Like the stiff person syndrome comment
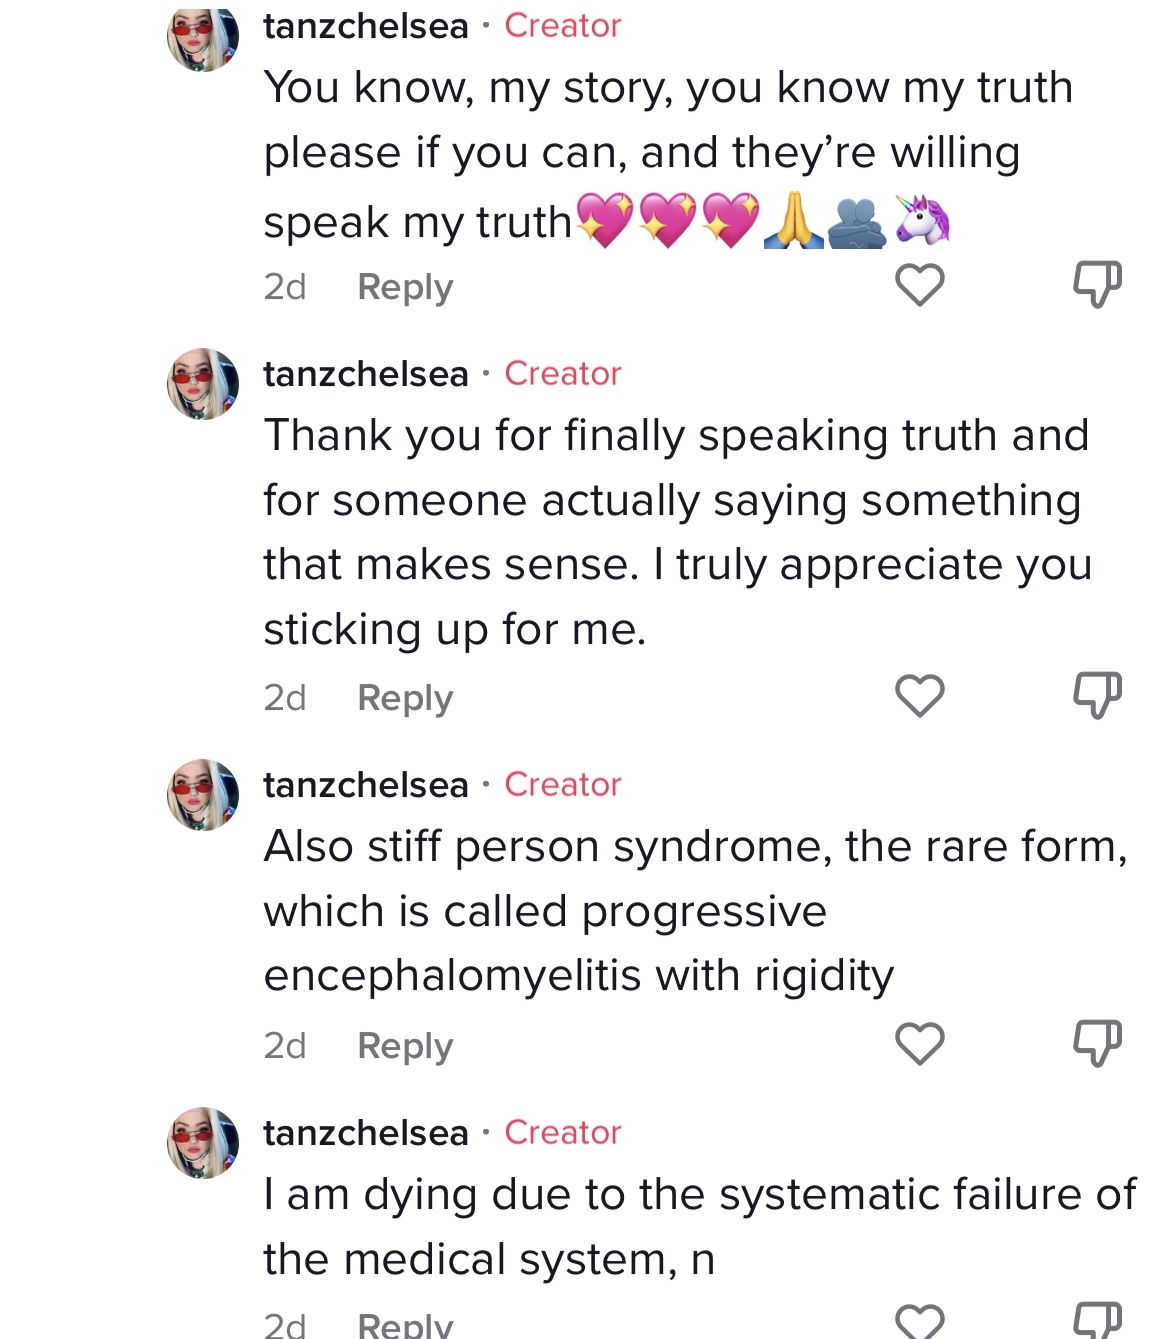The width and height of the screenshot is (1169, 1339). click(x=920, y=1044)
